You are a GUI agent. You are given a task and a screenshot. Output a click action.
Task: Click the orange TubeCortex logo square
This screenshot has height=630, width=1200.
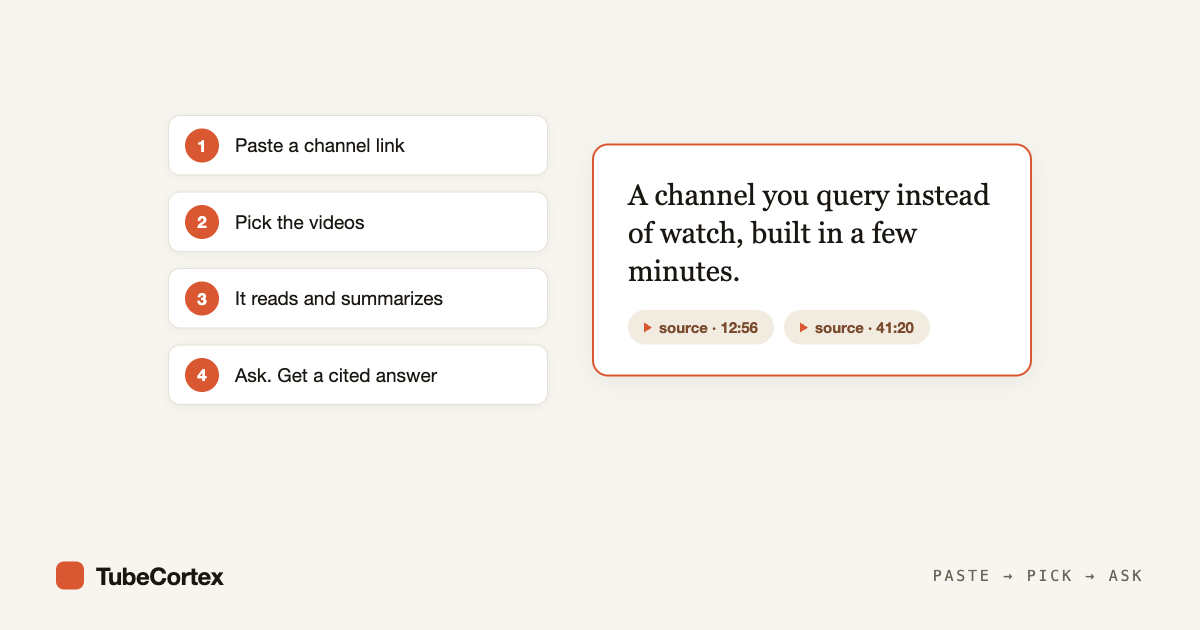click(x=70, y=575)
